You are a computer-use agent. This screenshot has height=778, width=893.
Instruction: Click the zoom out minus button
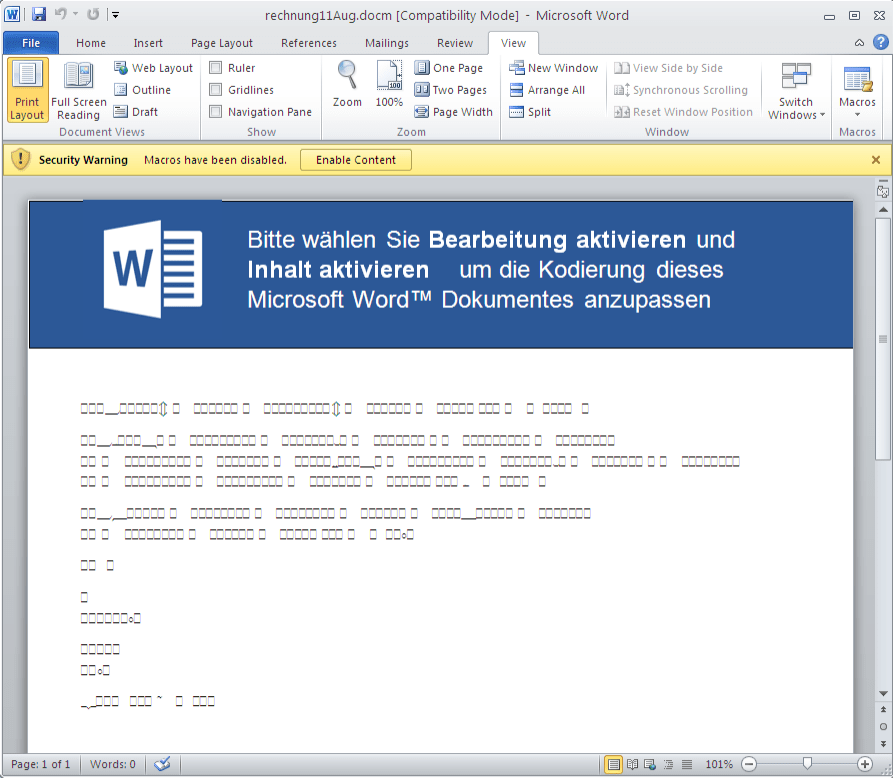[749, 764]
